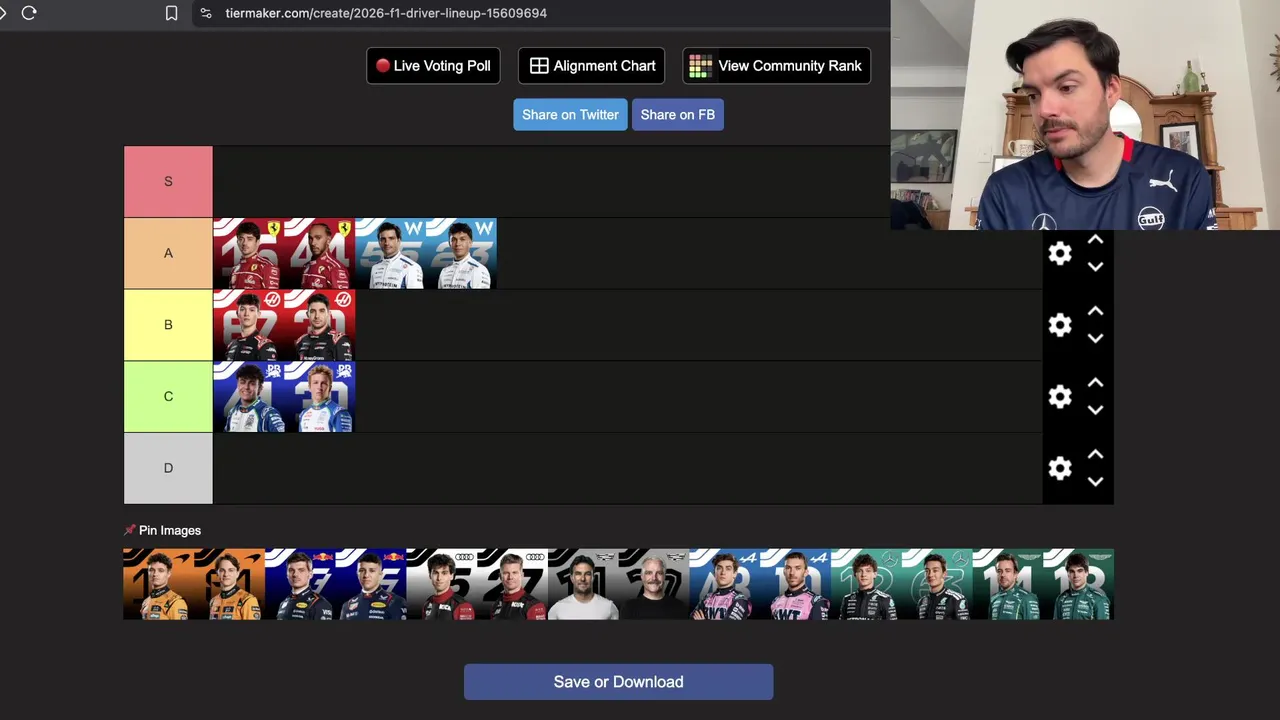
Task: Open settings gear for tier C row
Action: [1060, 397]
